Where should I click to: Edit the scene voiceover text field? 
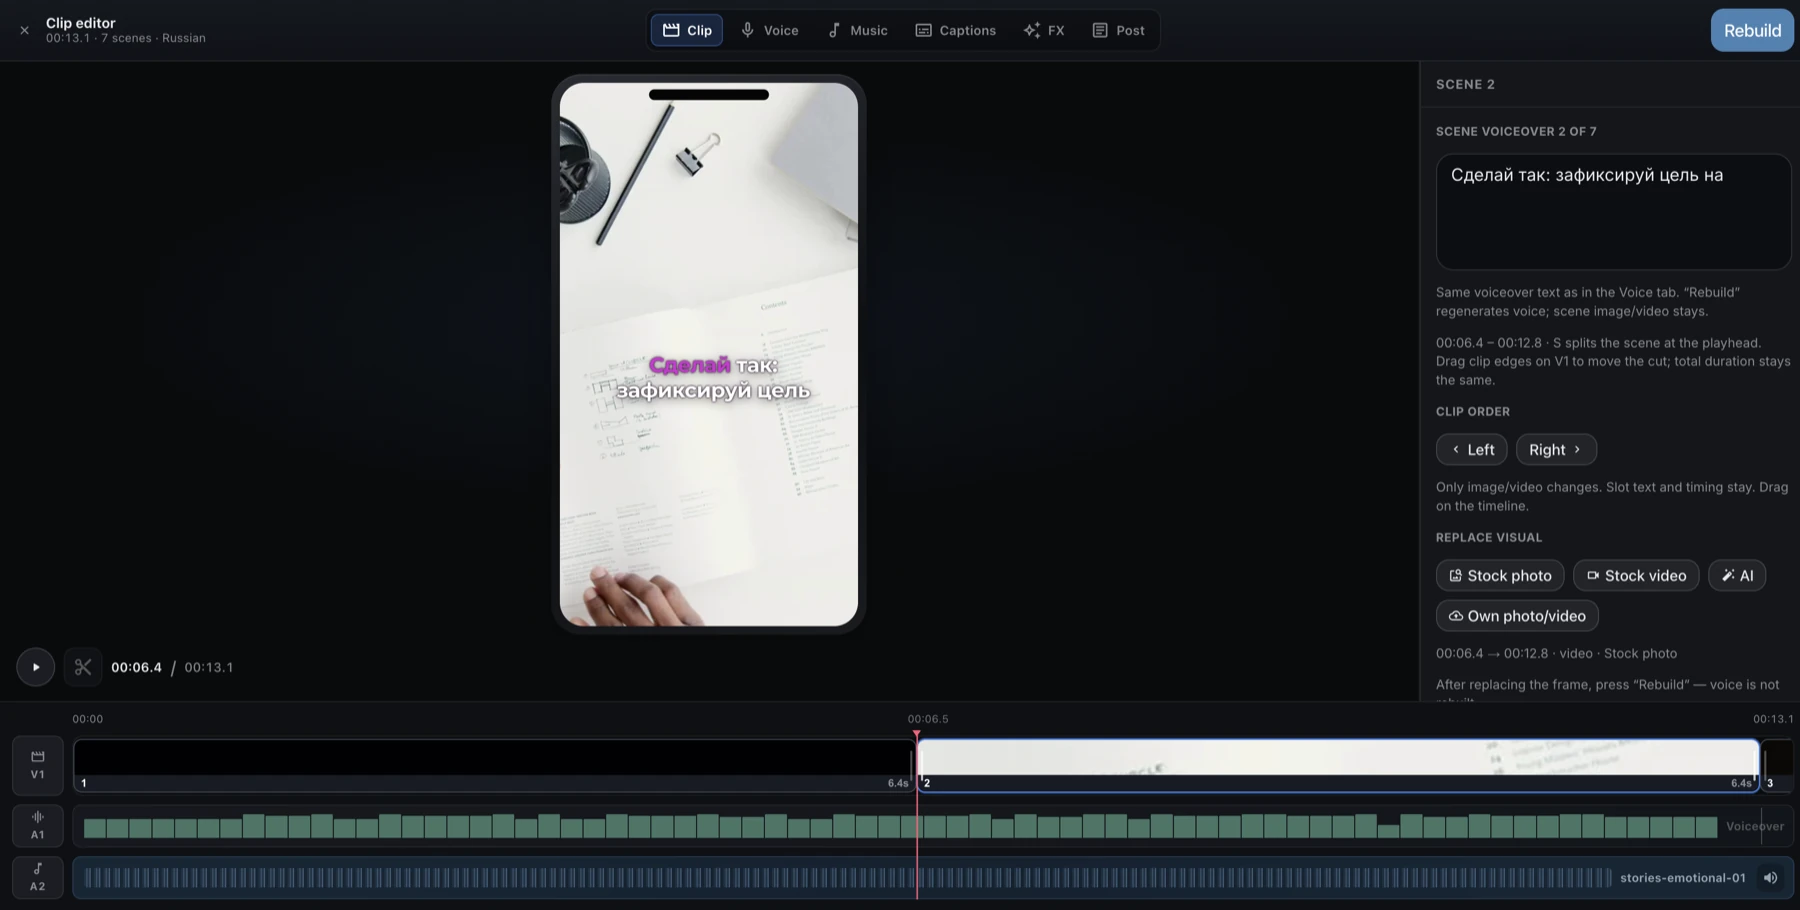(1613, 211)
